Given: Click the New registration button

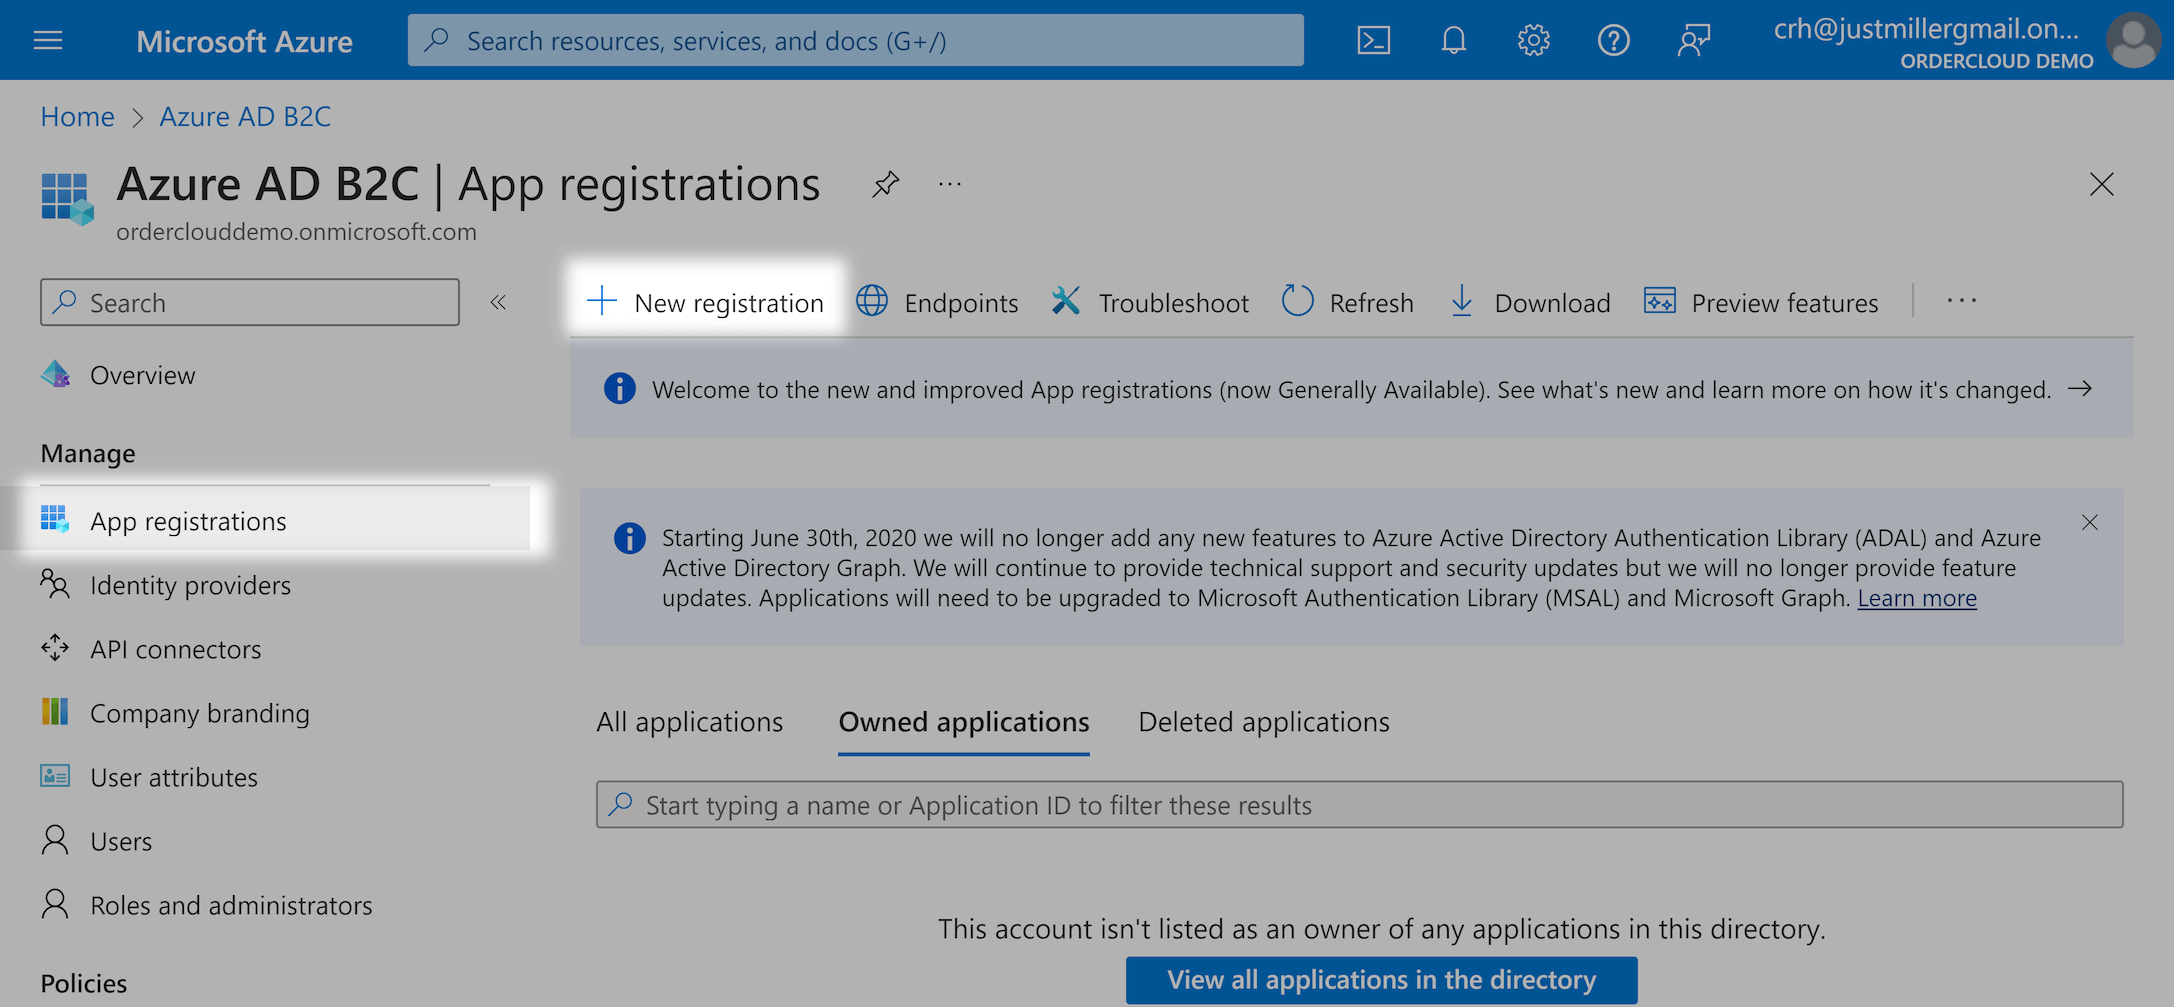Looking at the screenshot, I should point(705,302).
